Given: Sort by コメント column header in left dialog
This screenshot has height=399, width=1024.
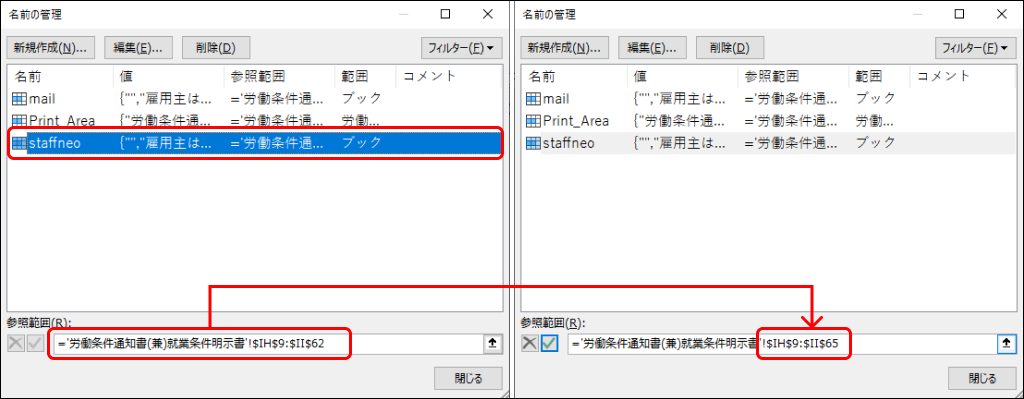Looking at the screenshot, I should click(x=449, y=76).
